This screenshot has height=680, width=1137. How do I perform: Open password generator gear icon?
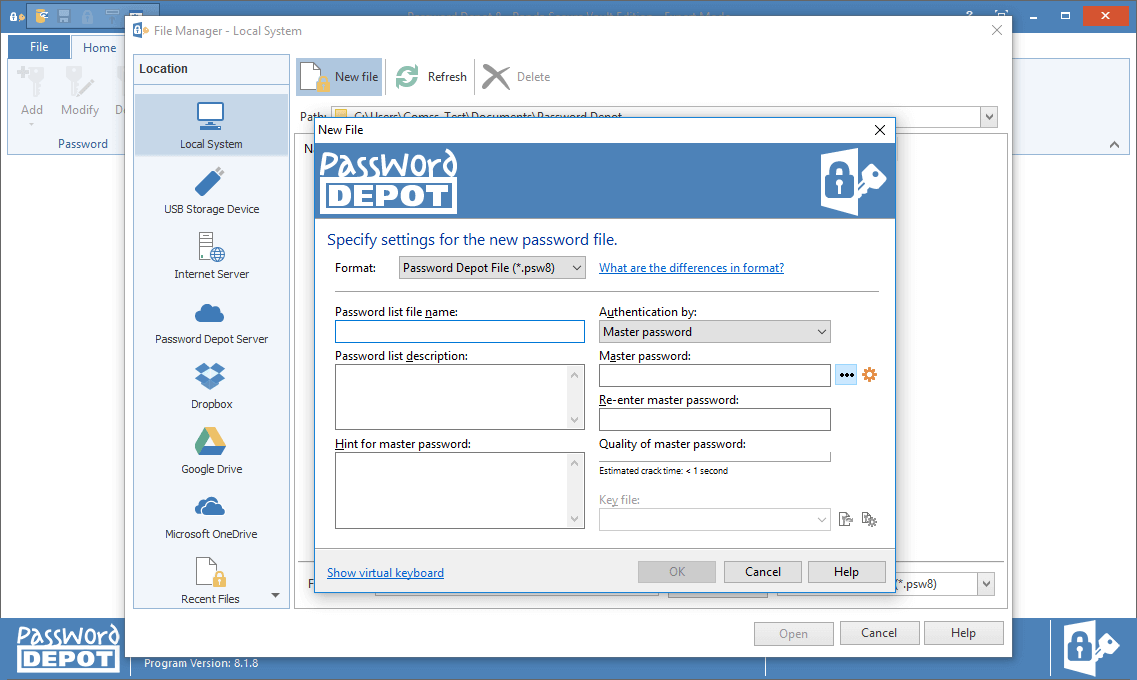(x=869, y=375)
